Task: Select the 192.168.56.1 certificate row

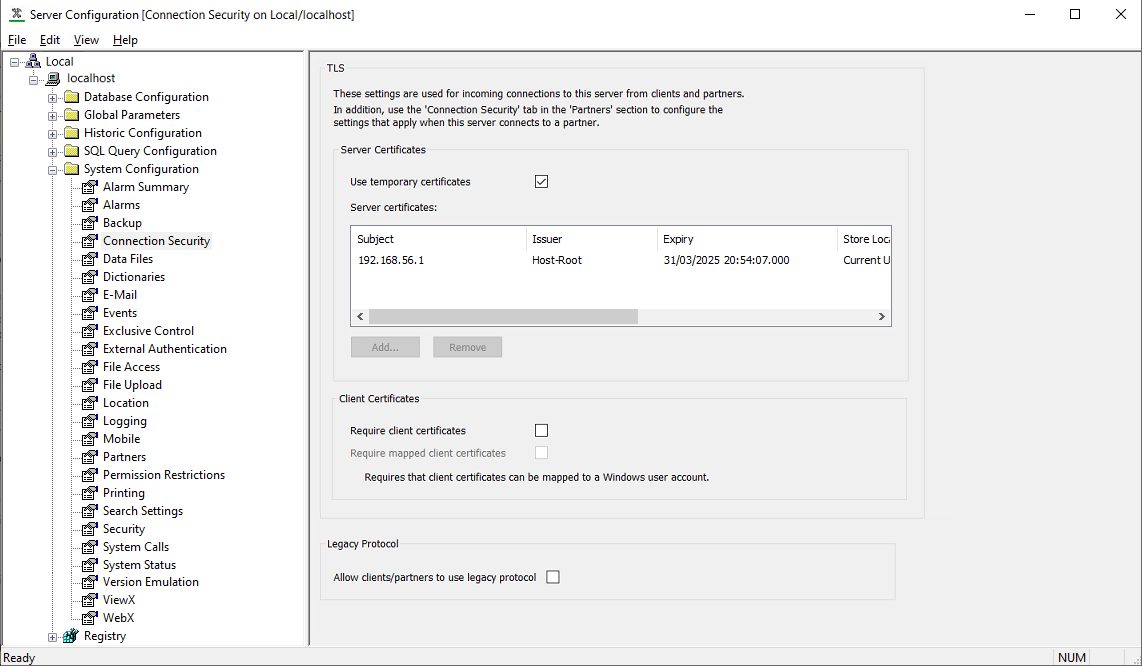Action: pos(391,260)
